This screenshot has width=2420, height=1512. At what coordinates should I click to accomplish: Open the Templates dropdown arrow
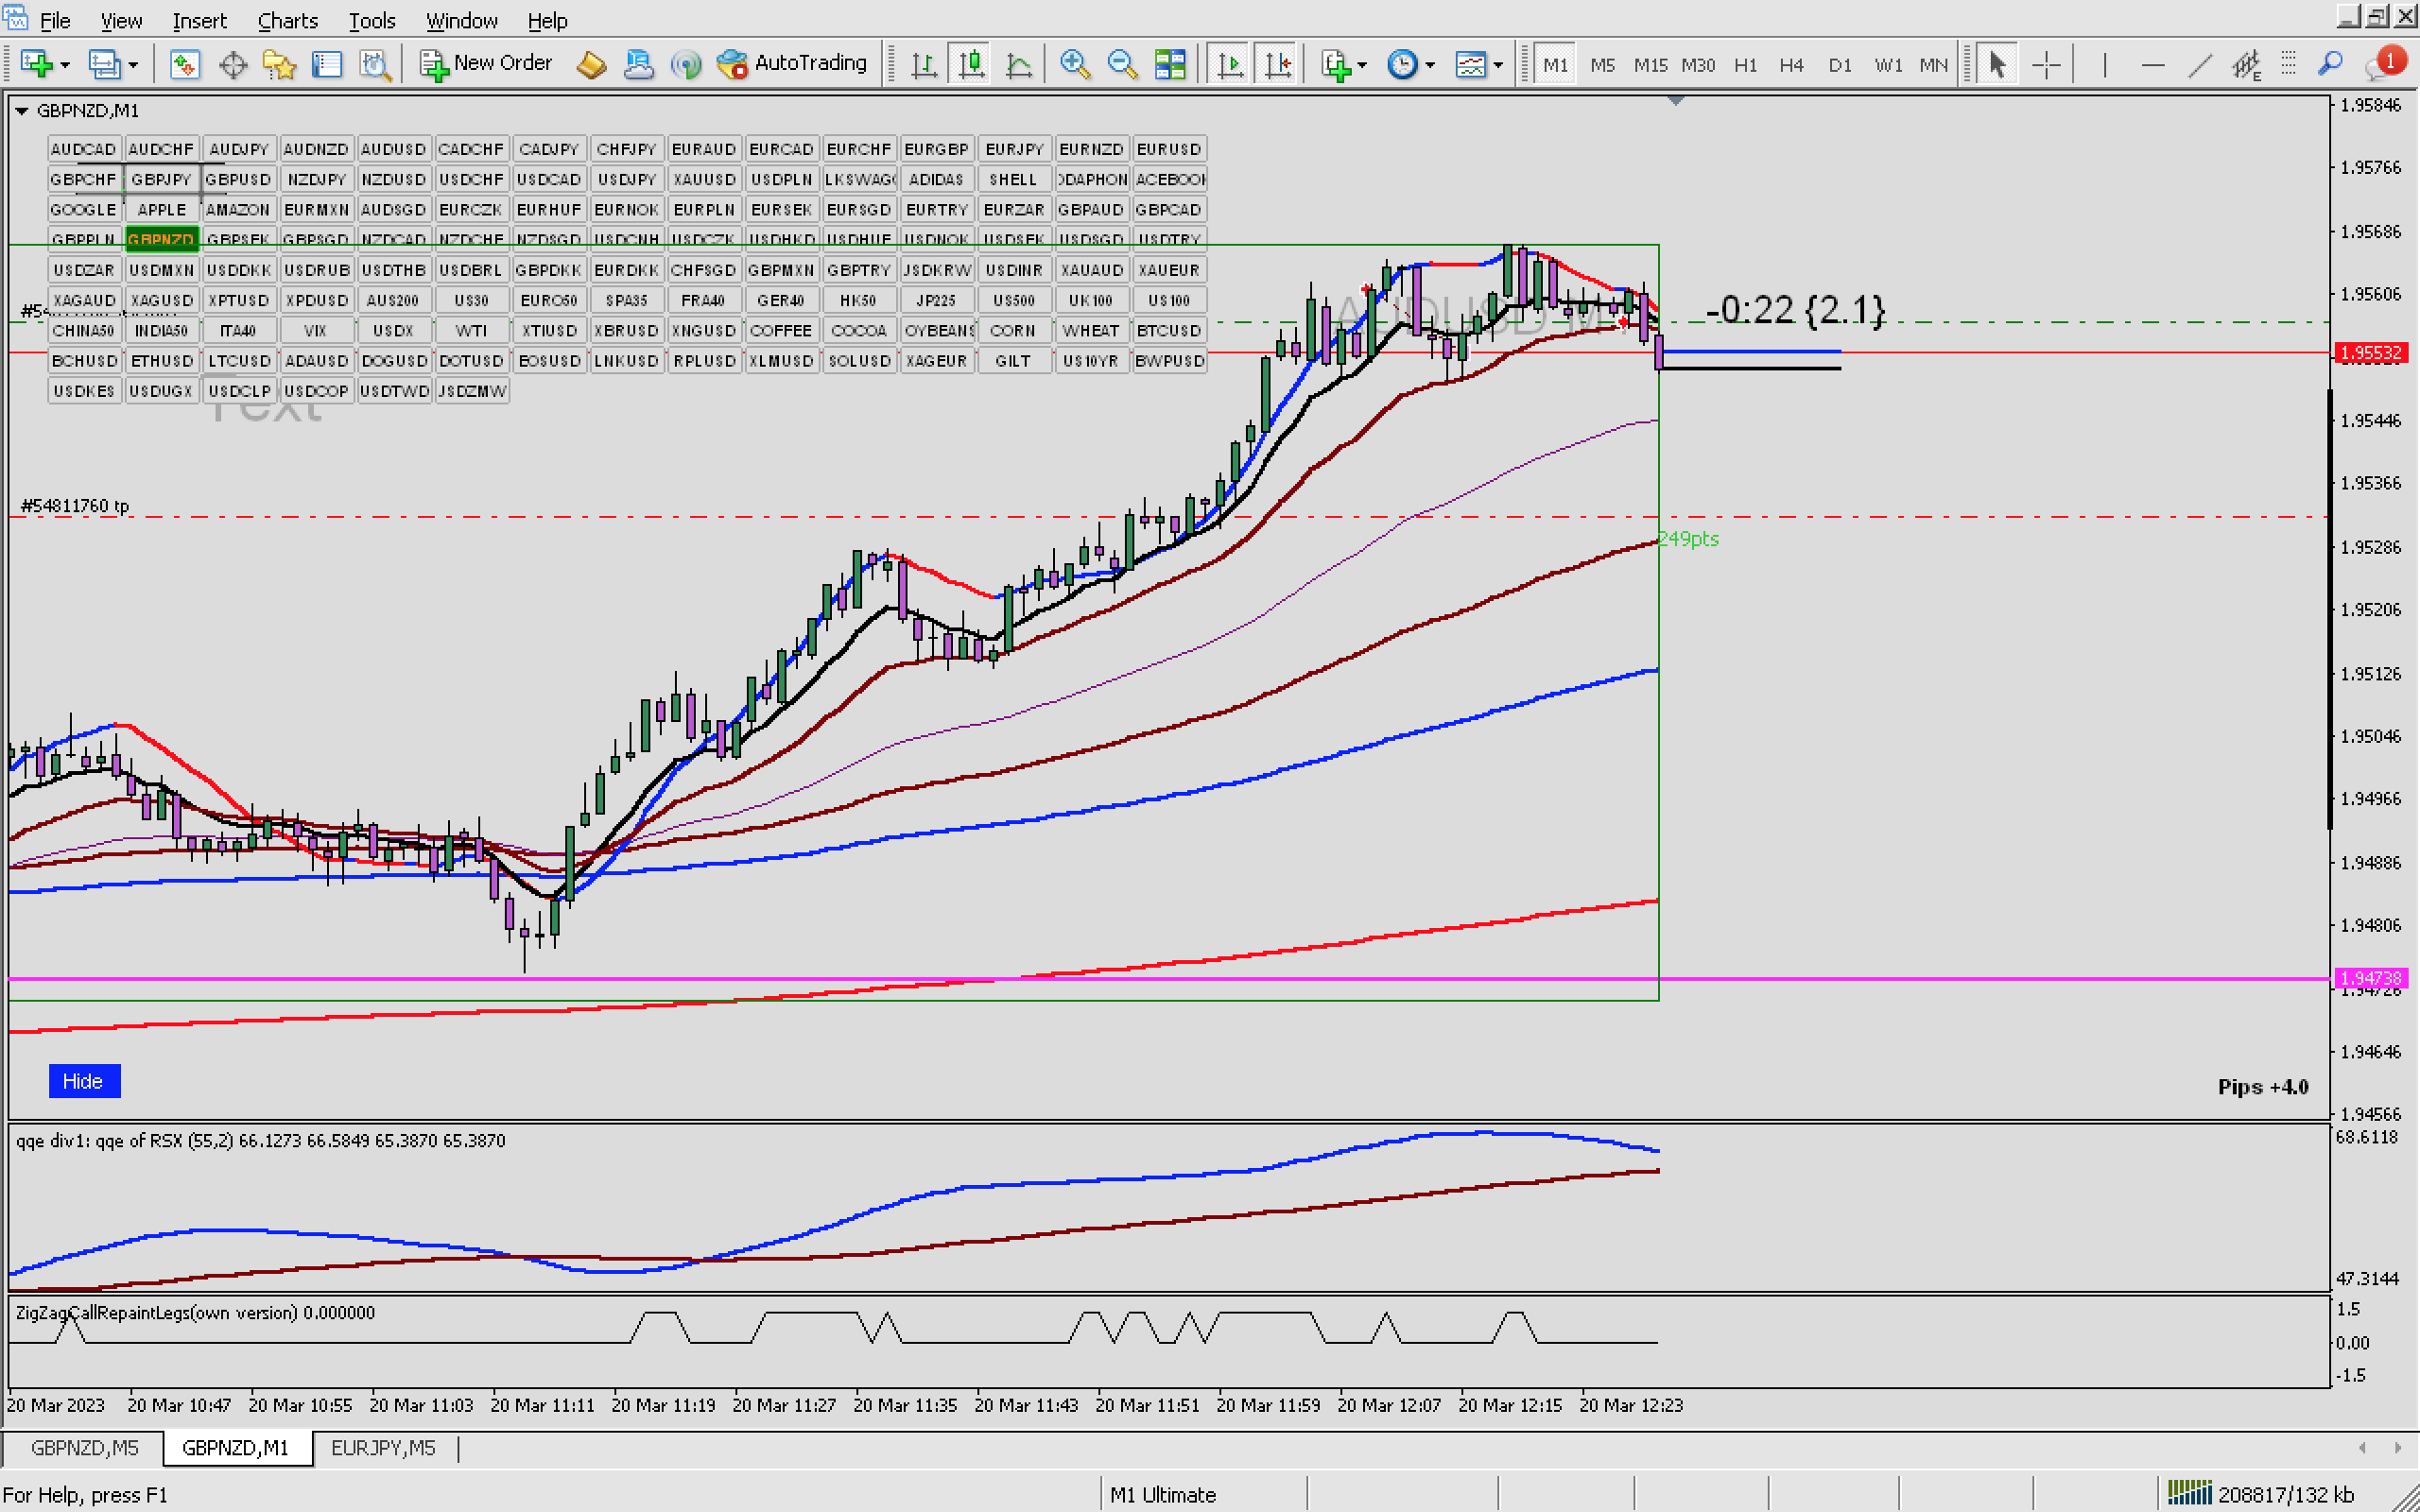pyautogui.click(x=1498, y=65)
